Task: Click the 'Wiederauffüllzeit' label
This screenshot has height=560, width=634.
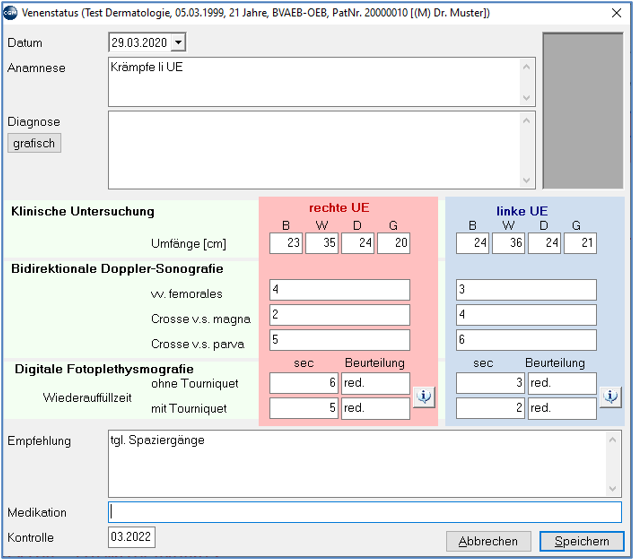Action: click(x=87, y=397)
